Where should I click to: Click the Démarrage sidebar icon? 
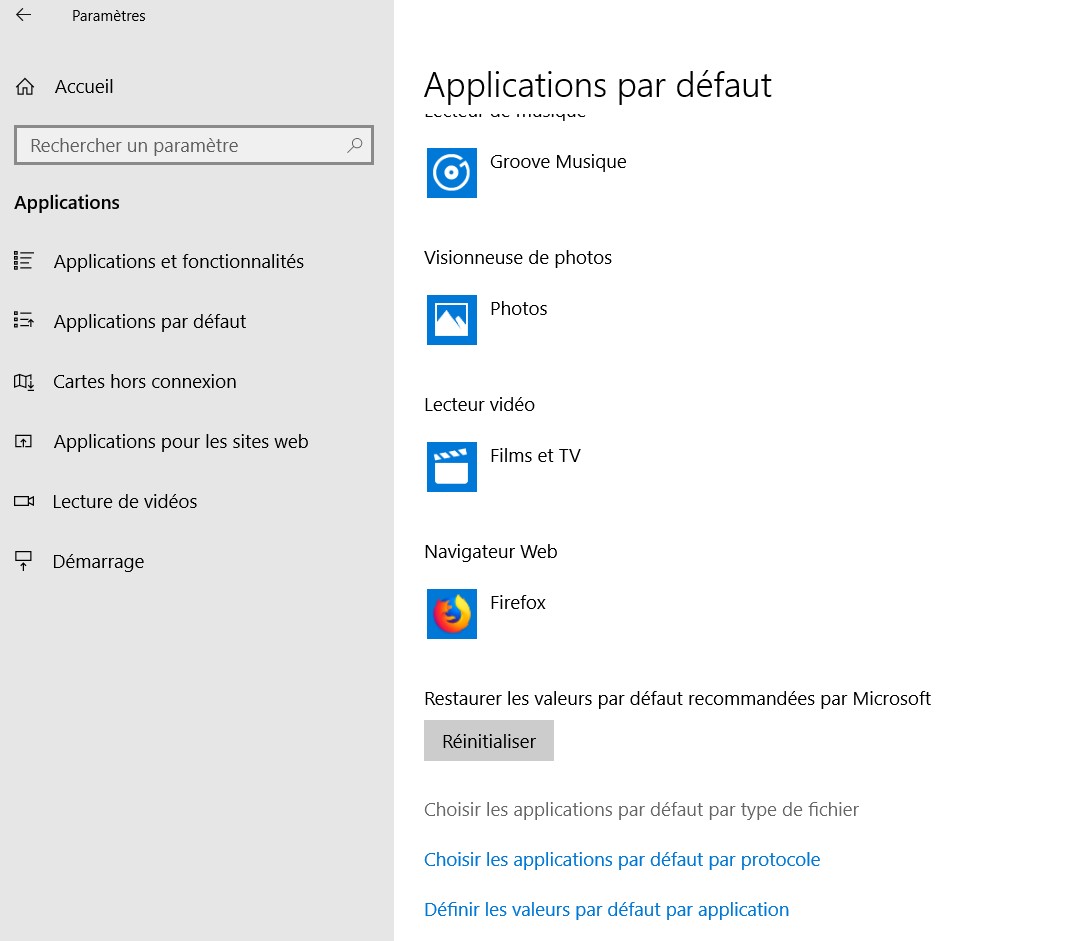click(24, 562)
